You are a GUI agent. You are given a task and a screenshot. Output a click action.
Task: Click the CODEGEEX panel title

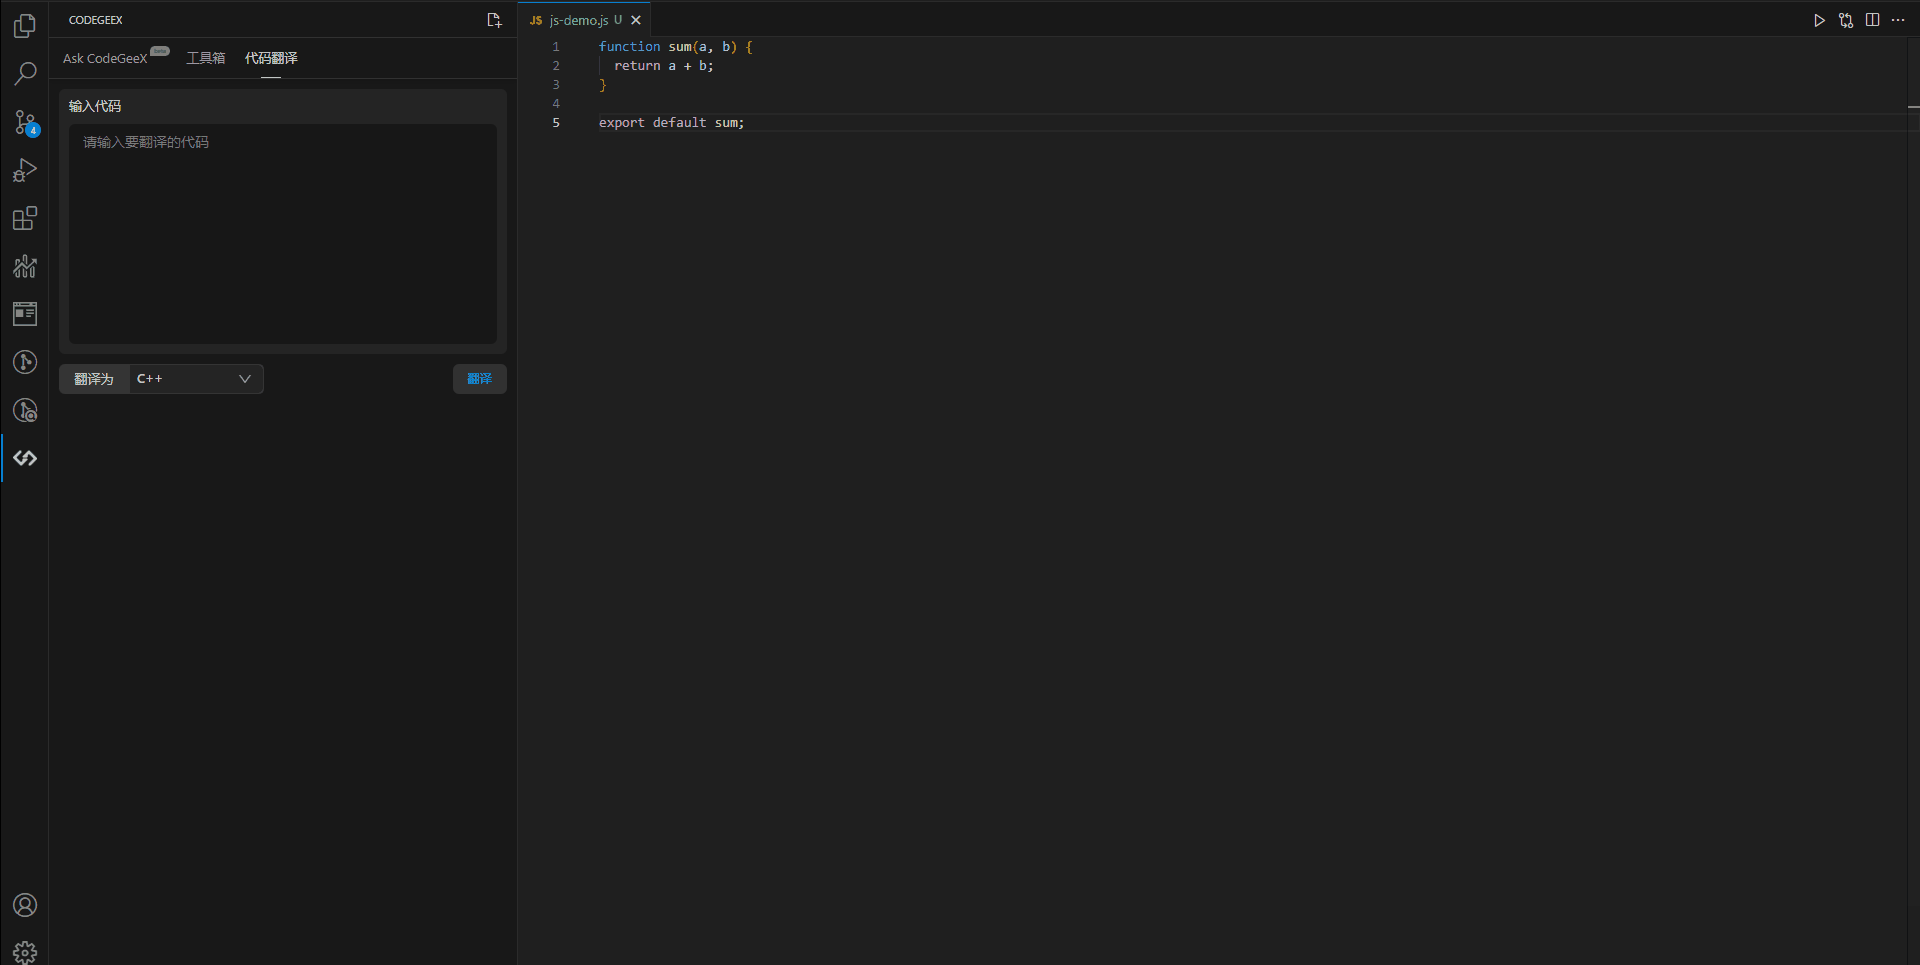click(x=96, y=20)
